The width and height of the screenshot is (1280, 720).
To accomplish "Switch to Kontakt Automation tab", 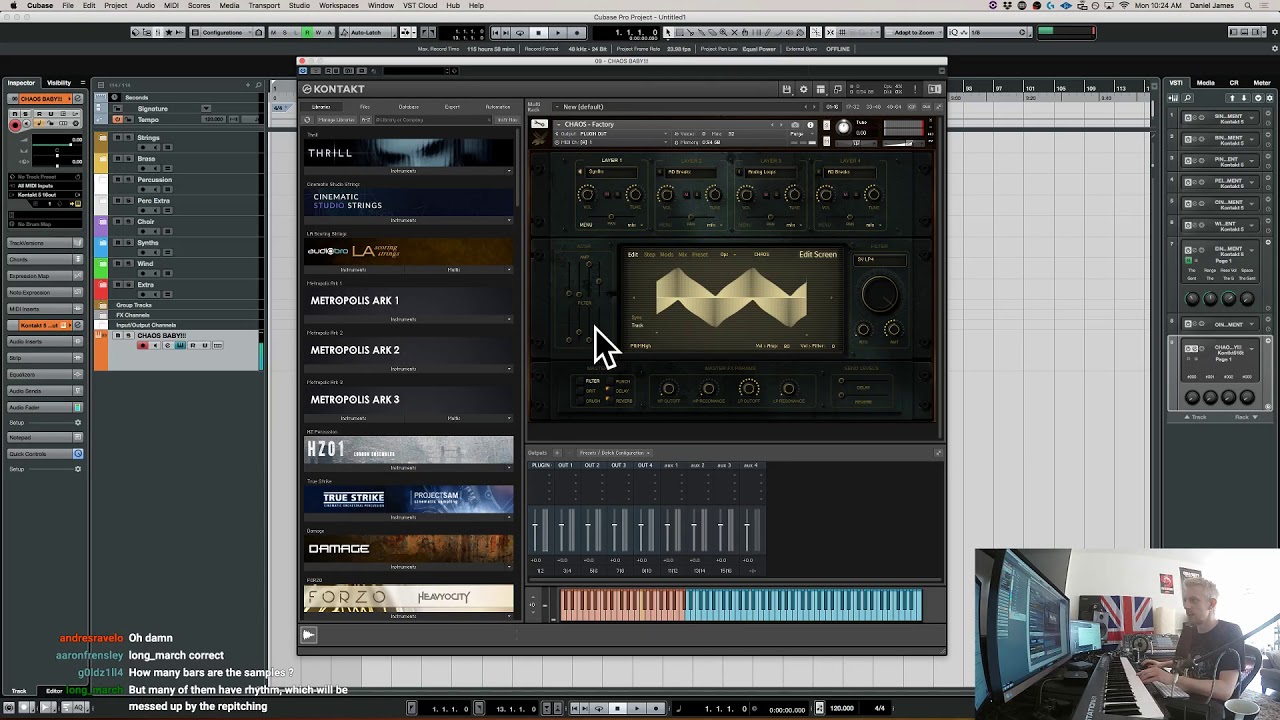I will pos(497,107).
